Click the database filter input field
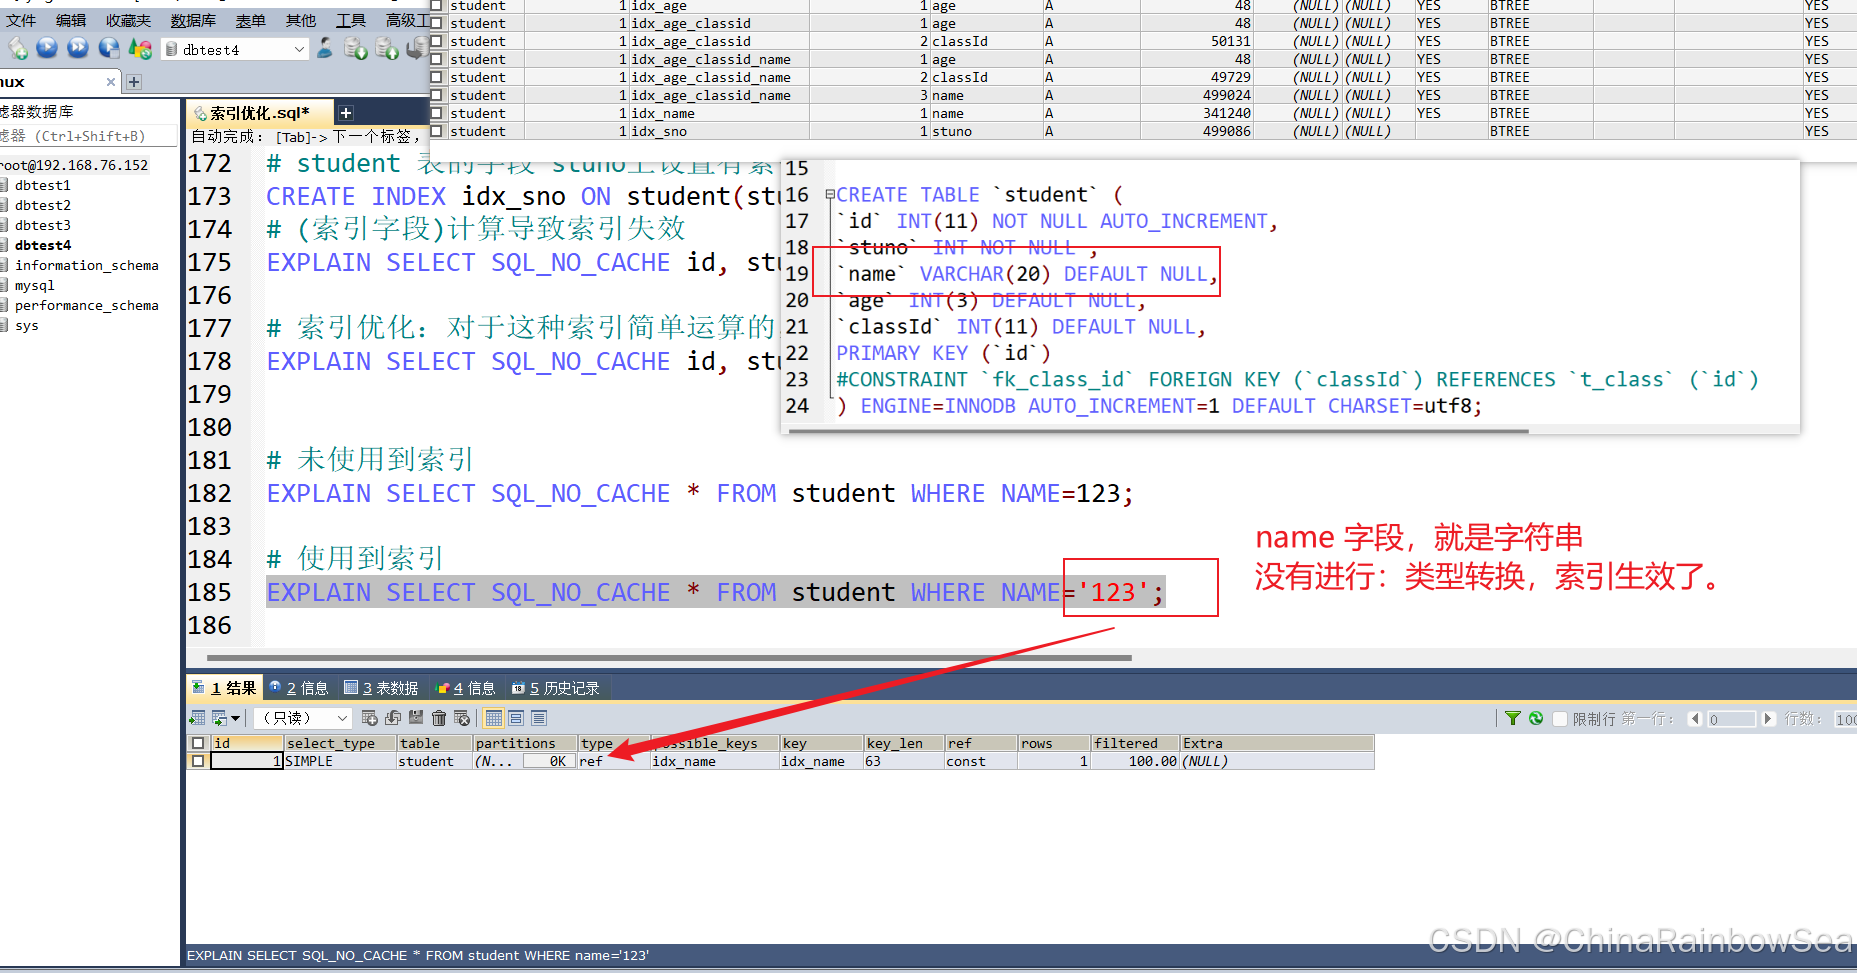 coord(88,136)
